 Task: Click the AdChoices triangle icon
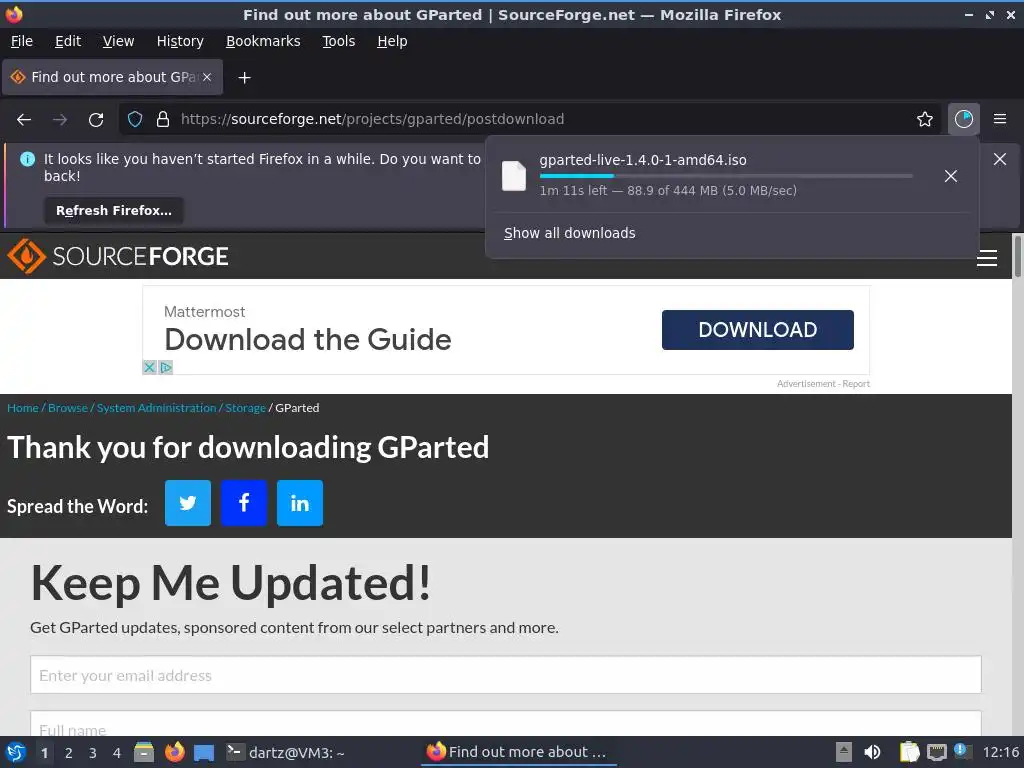tap(166, 367)
